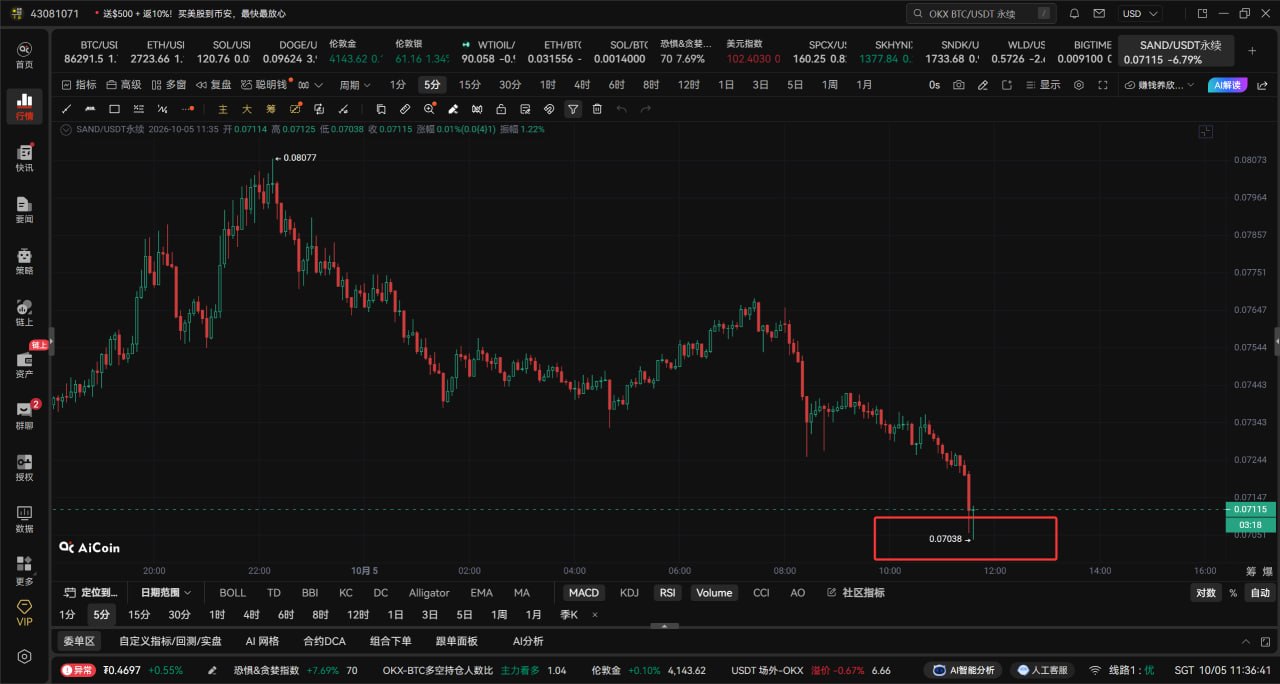
Task: Switch to the 合约DCA tab
Action: tap(324, 641)
